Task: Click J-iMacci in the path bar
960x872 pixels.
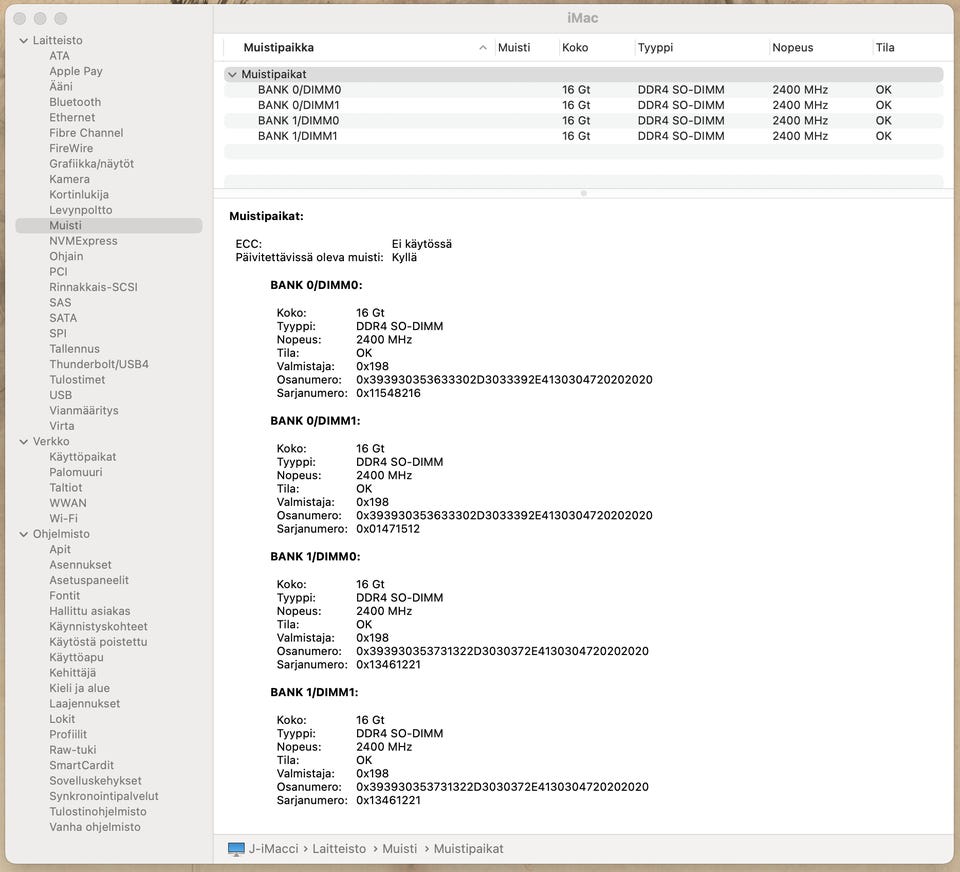Action: click(x=273, y=849)
